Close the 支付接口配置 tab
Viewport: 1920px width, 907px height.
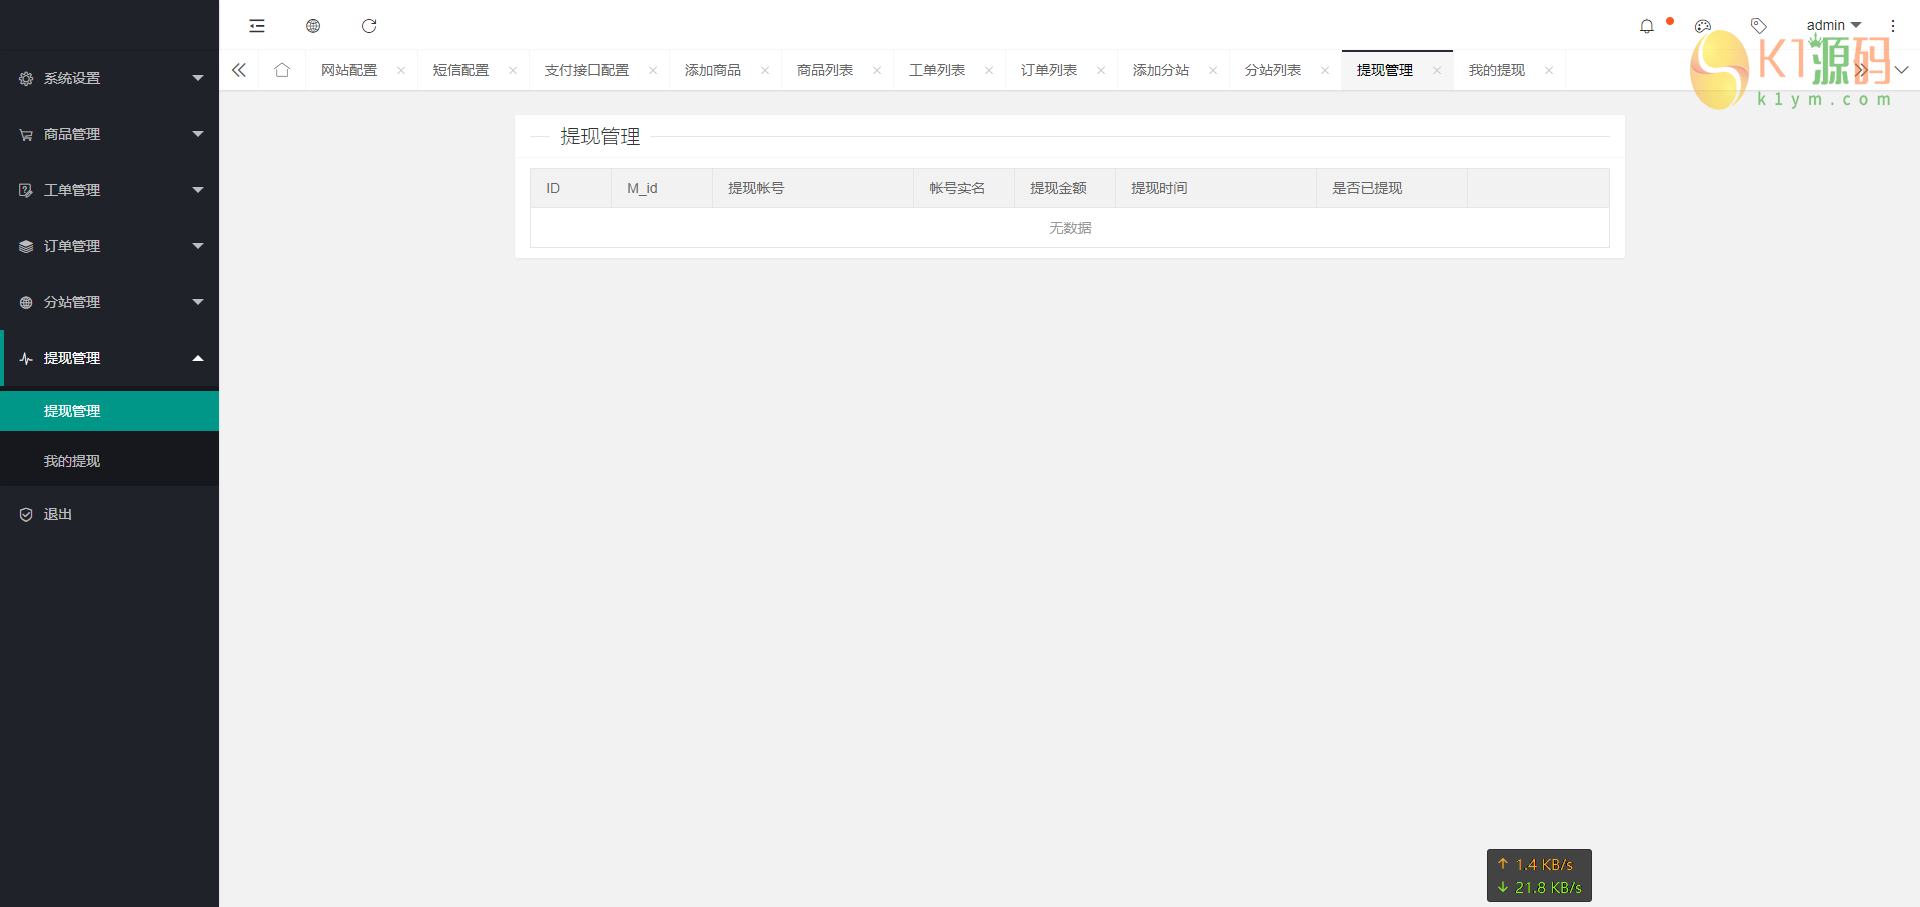point(653,70)
